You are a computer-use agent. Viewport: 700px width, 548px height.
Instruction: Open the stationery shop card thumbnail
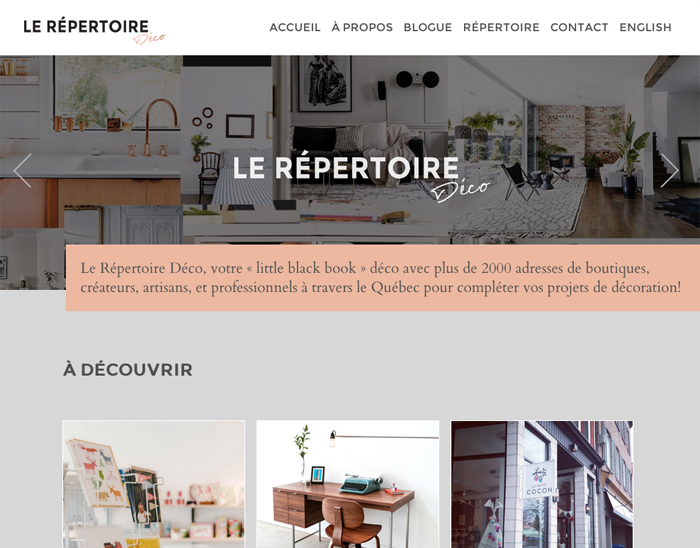coord(154,484)
